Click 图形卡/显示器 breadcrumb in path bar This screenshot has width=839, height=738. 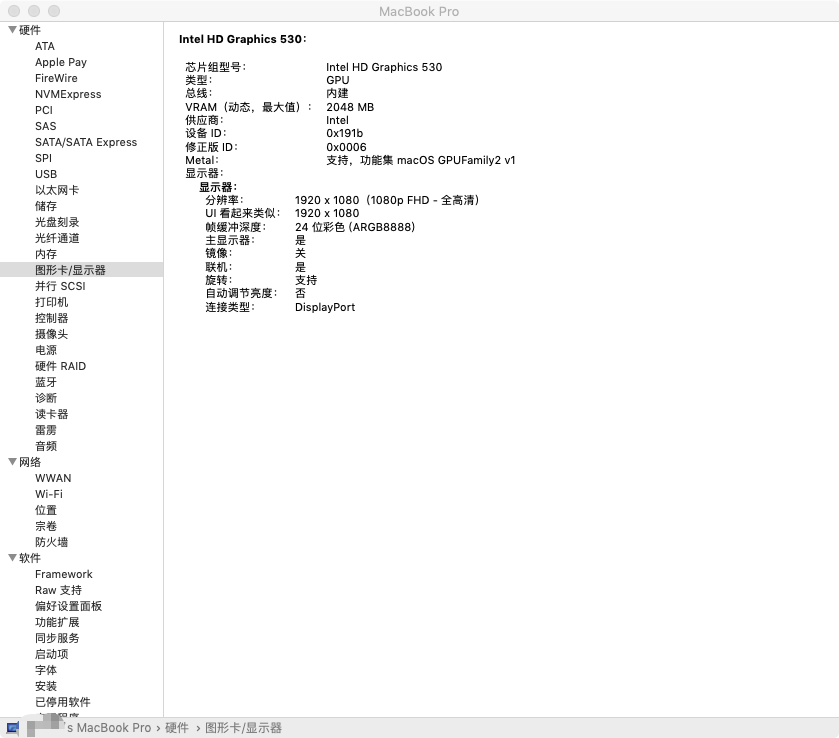click(x=243, y=728)
